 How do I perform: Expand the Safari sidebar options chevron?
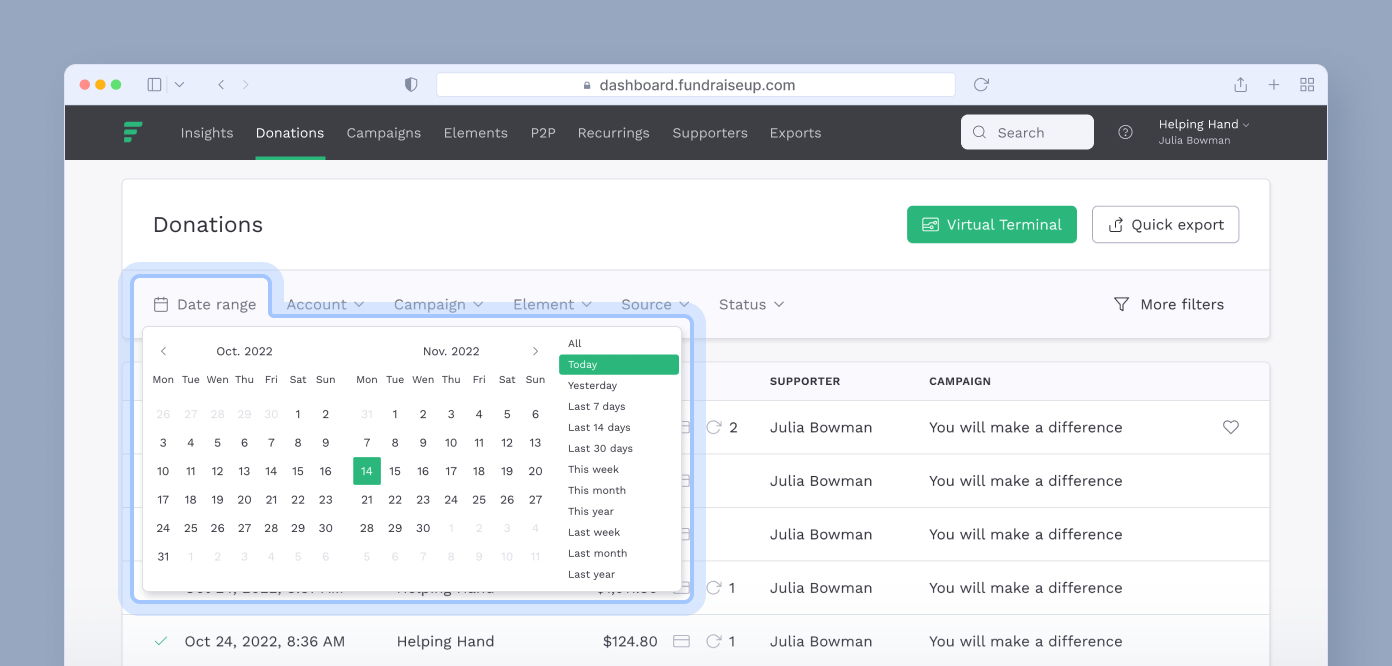[179, 85]
